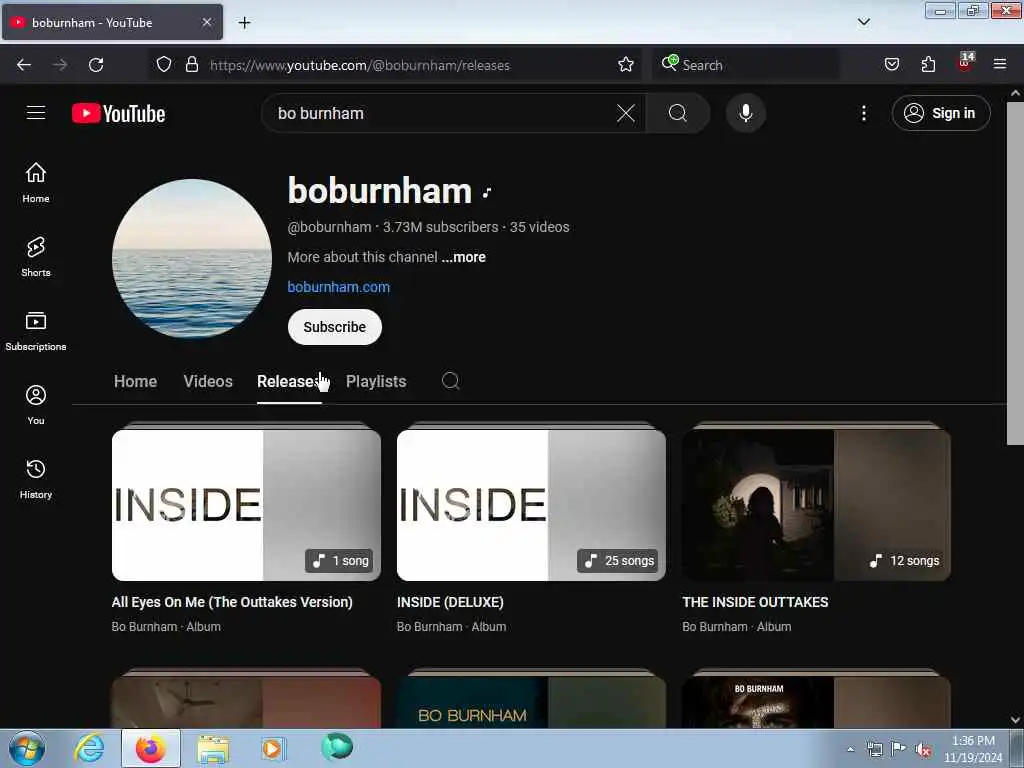Open Subscriptions in the sidebar
The image size is (1024, 768).
(x=36, y=331)
